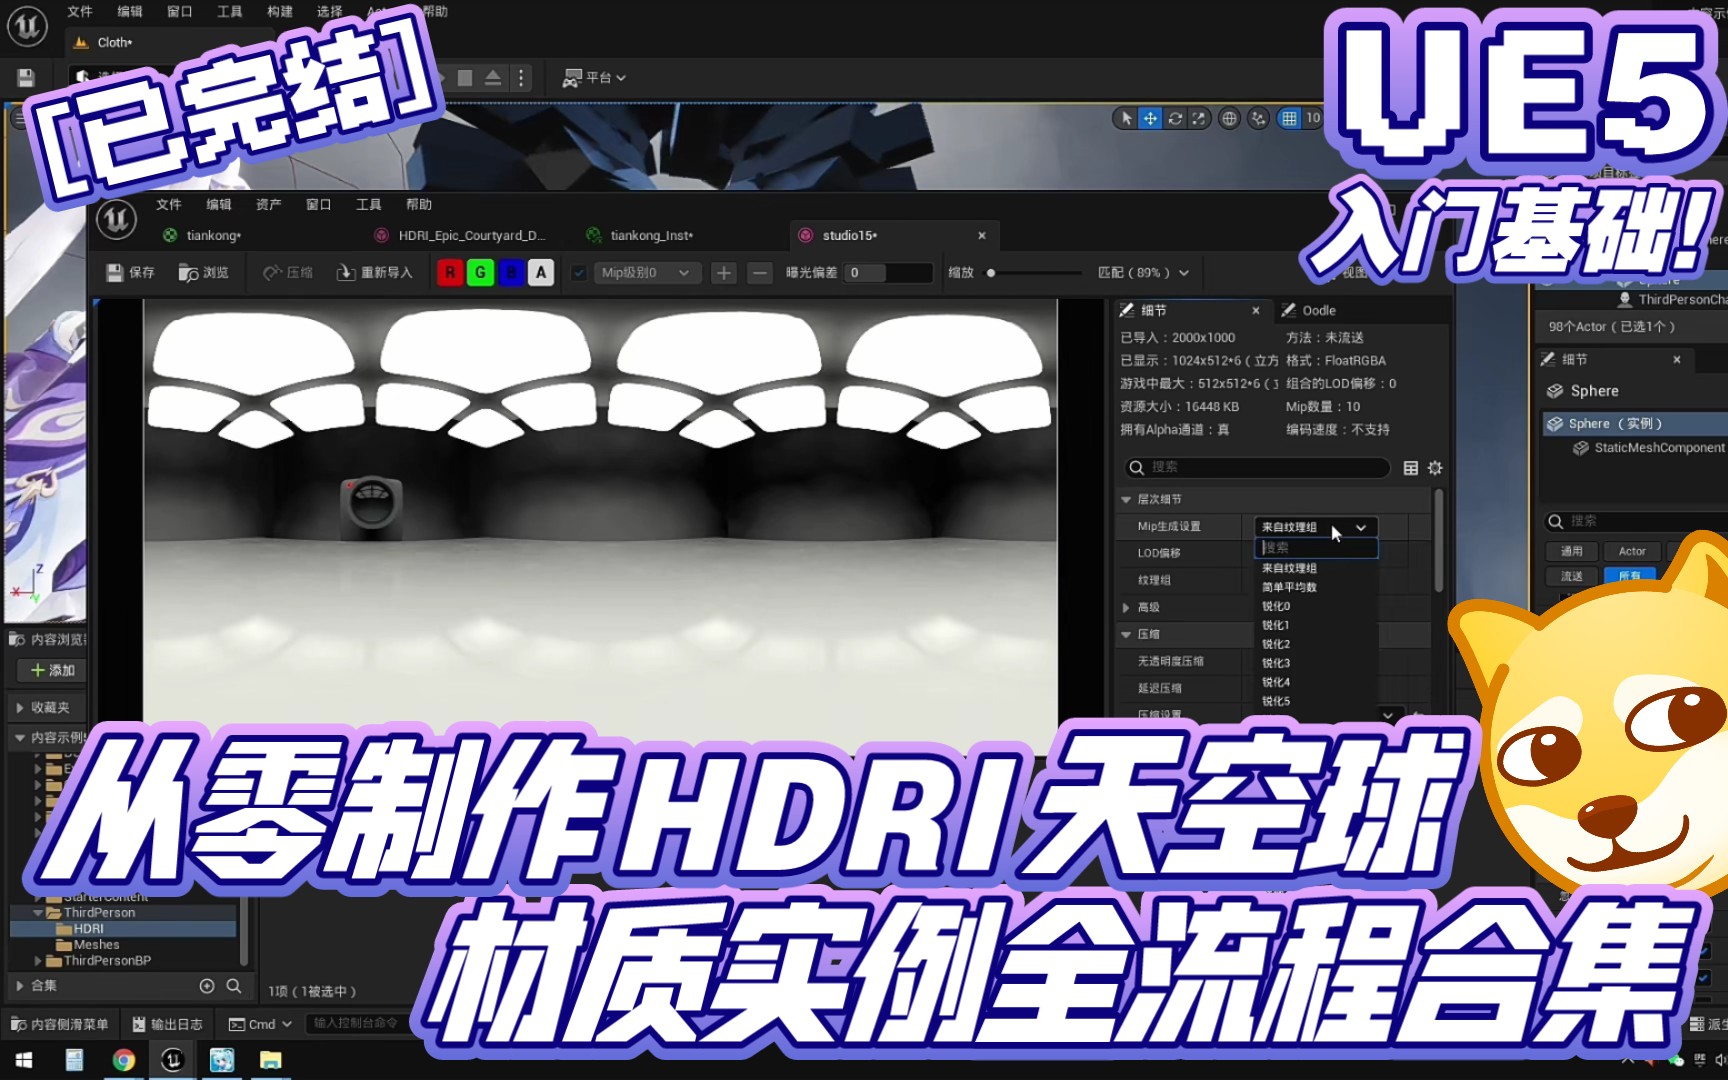Image resolution: width=1728 pixels, height=1080 pixels.
Task: Click 重新导入 to reimport the texture
Action: click(374, 272)
